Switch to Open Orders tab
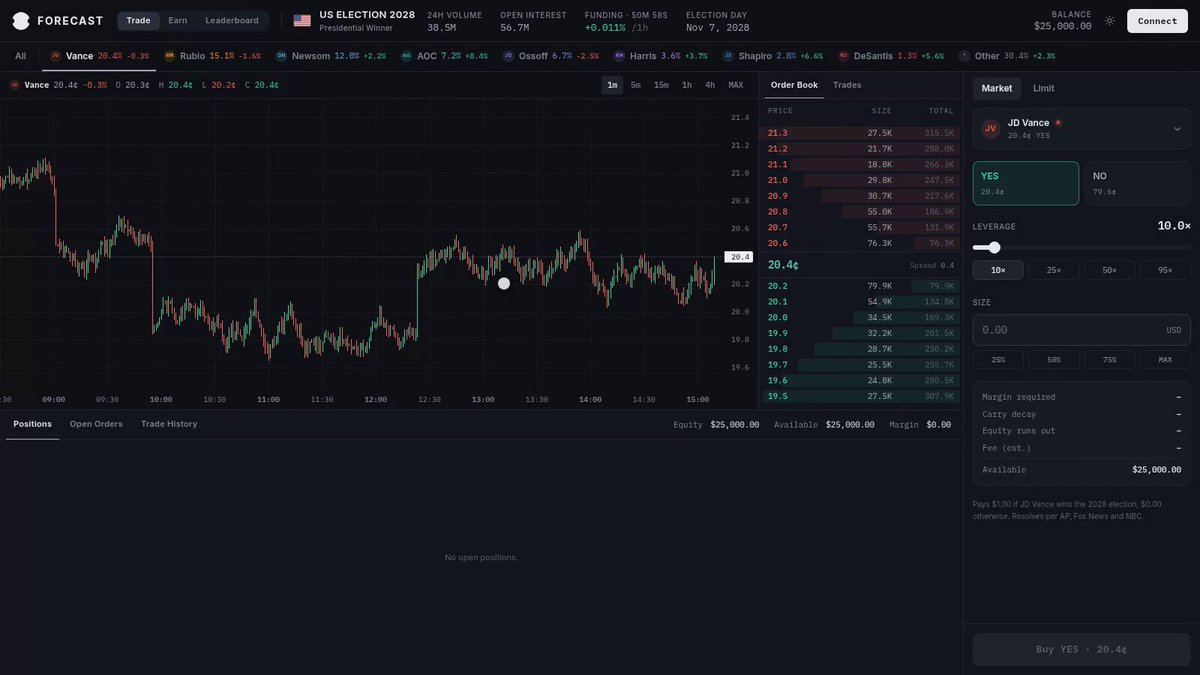The image size is (1200, 675). tap(96, 424)
